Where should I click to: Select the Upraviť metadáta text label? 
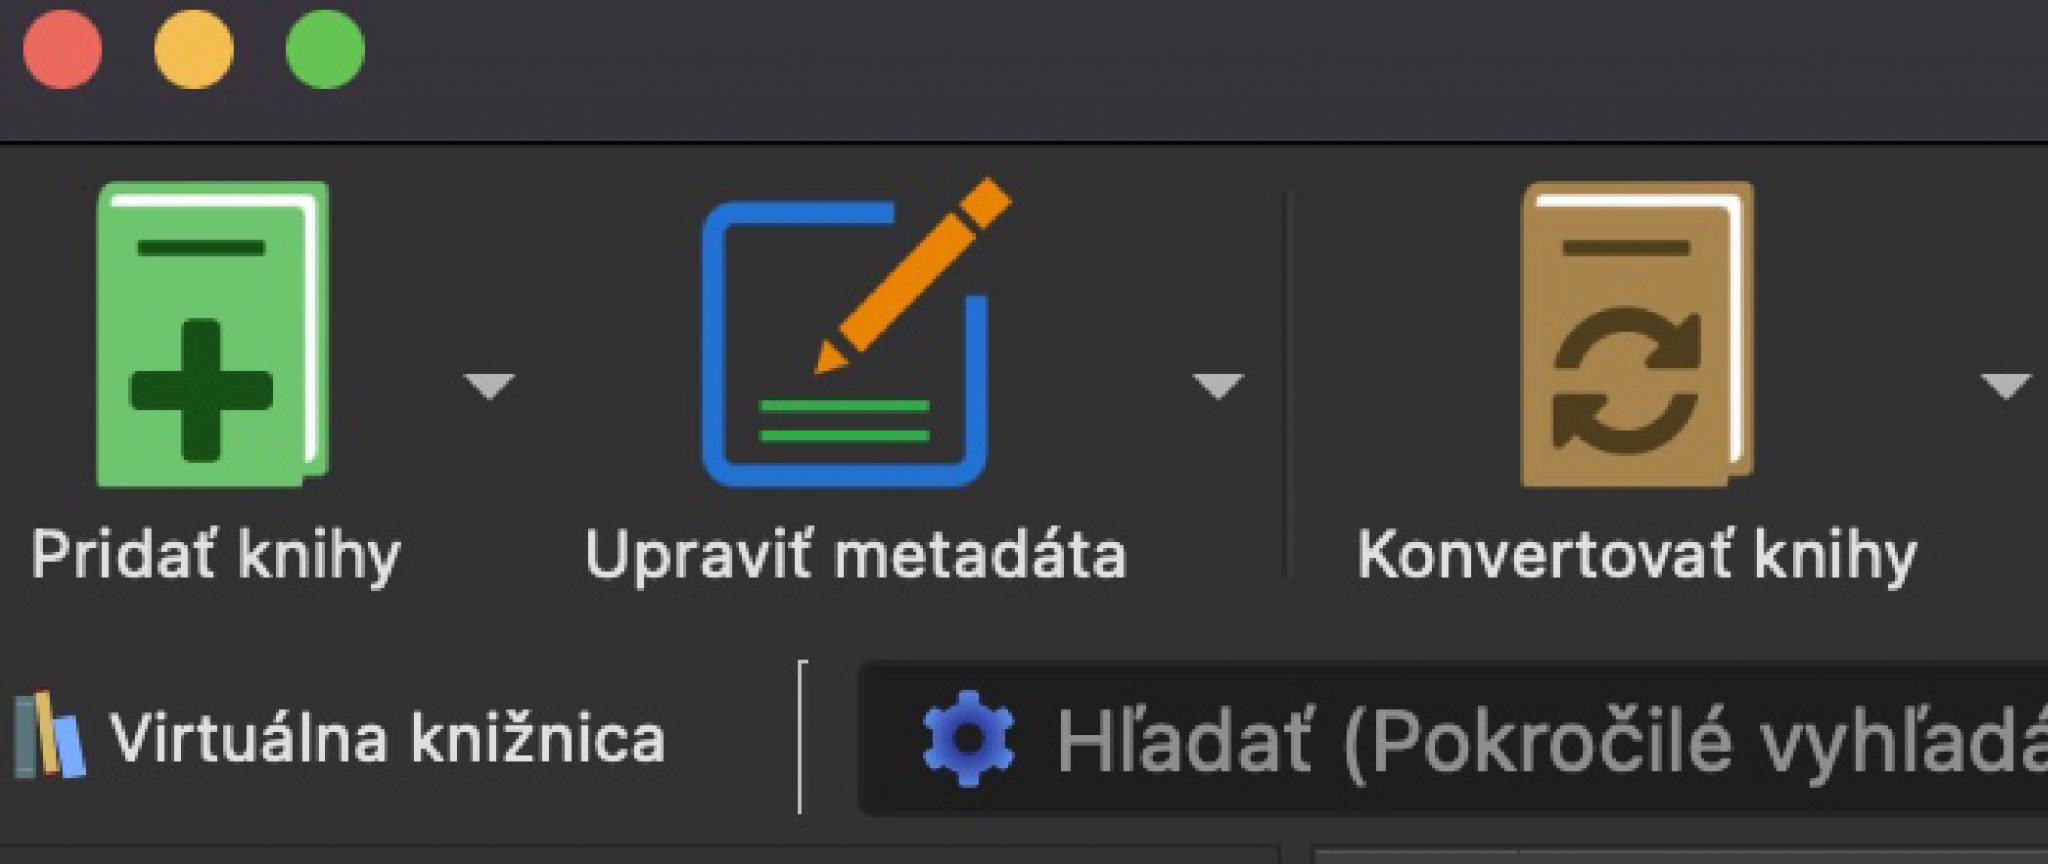coord(856,556)
